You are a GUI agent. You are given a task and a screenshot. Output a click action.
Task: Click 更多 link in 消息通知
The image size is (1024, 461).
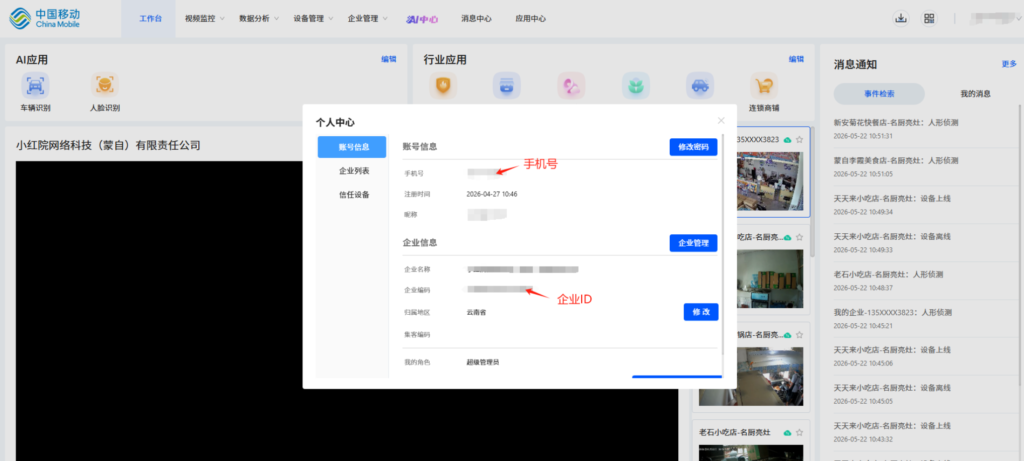1009,64
